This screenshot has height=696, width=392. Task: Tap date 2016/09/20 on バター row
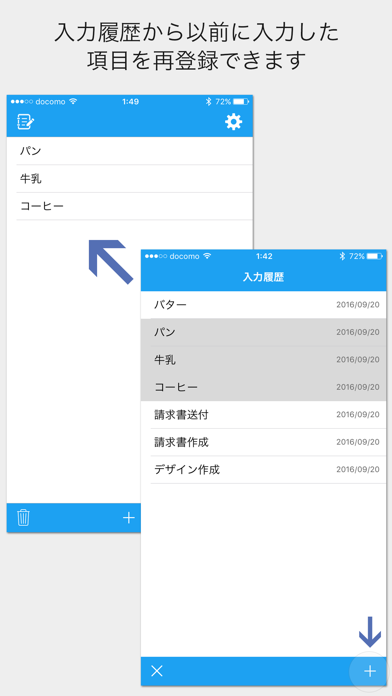coord(358,305)
